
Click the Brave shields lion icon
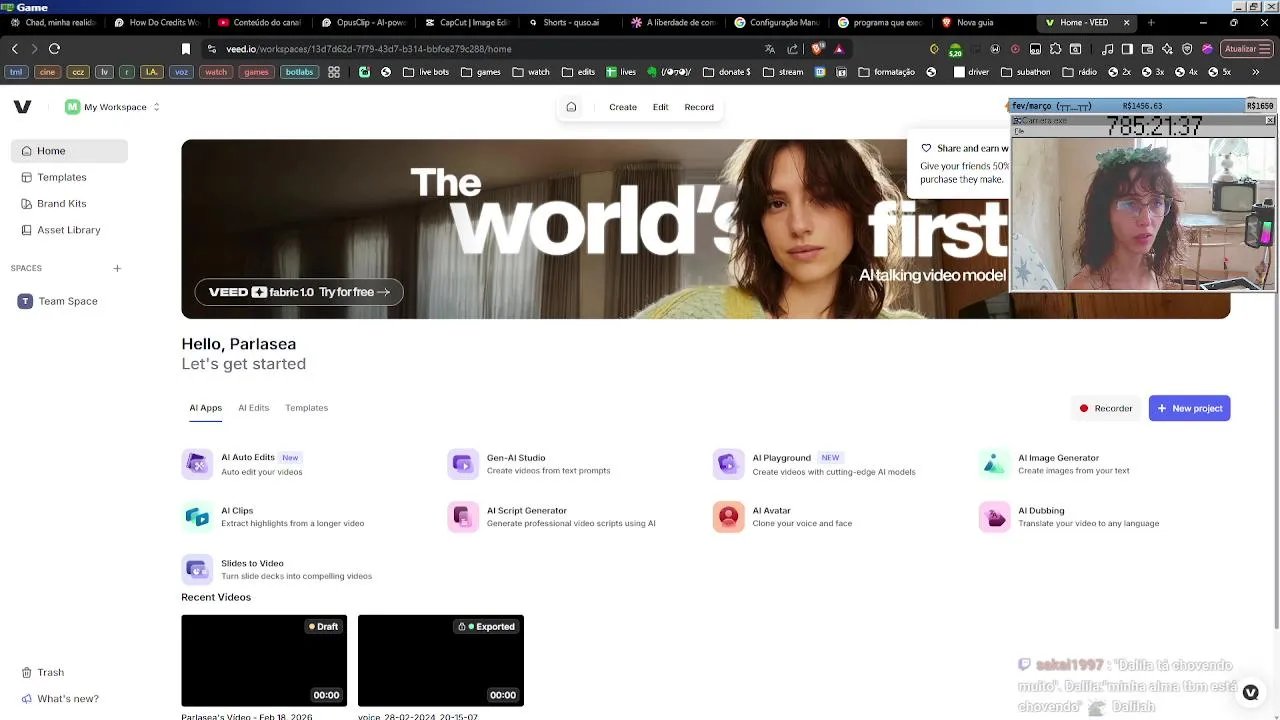817,48
